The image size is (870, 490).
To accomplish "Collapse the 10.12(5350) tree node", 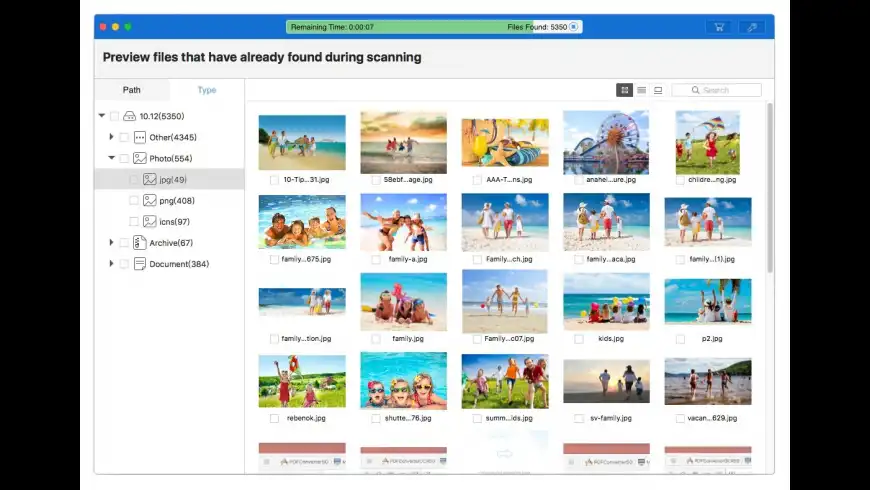I will (x=102, y=115).
